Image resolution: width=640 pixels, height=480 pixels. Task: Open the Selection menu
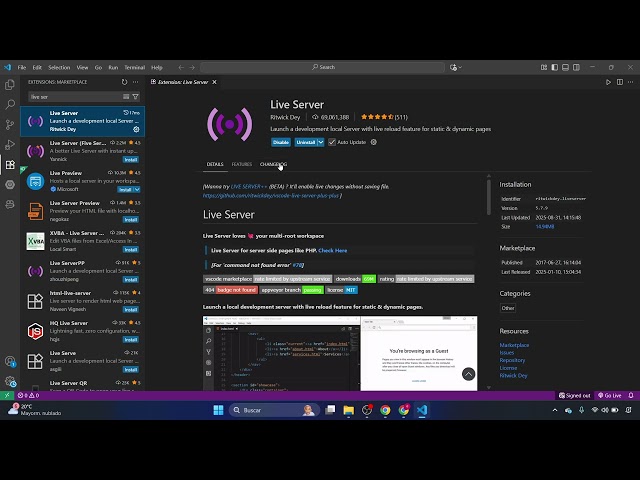click(59, 67)
